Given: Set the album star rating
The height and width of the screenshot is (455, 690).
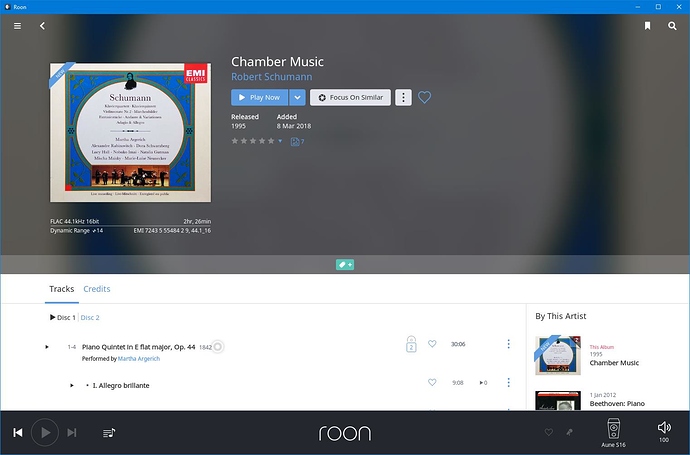Looking at the screenshot, I should [253, 141].
